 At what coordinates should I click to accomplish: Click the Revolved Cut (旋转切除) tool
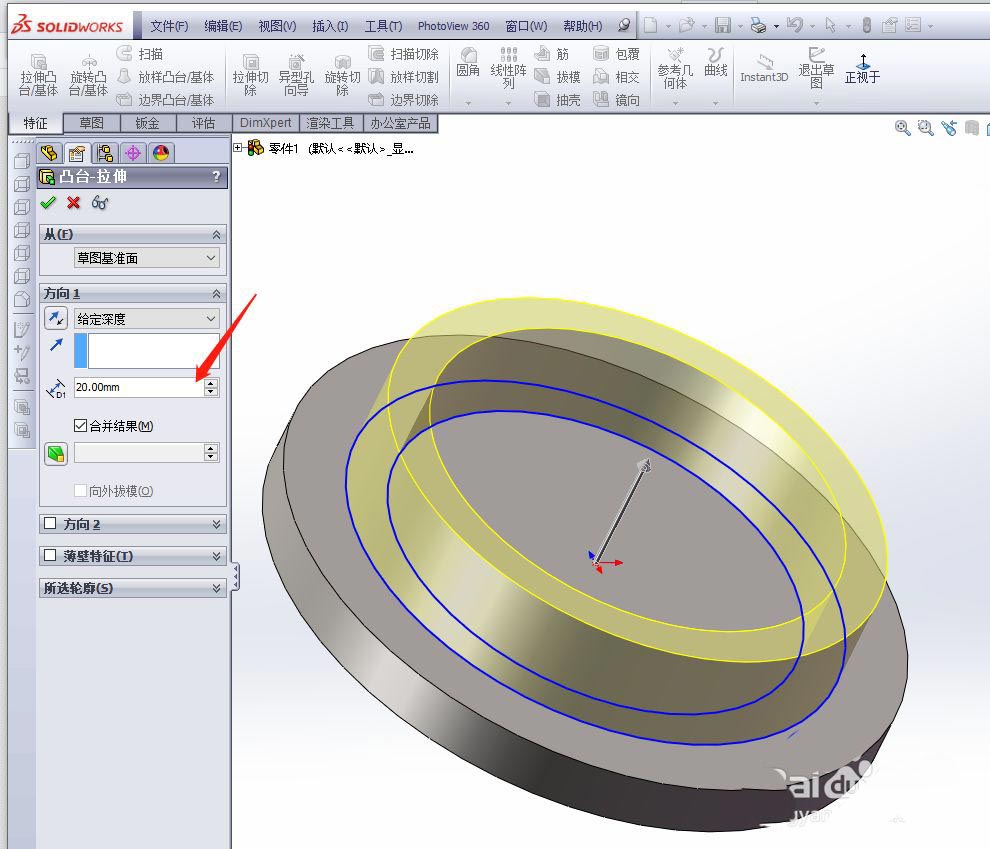(342, 75)
